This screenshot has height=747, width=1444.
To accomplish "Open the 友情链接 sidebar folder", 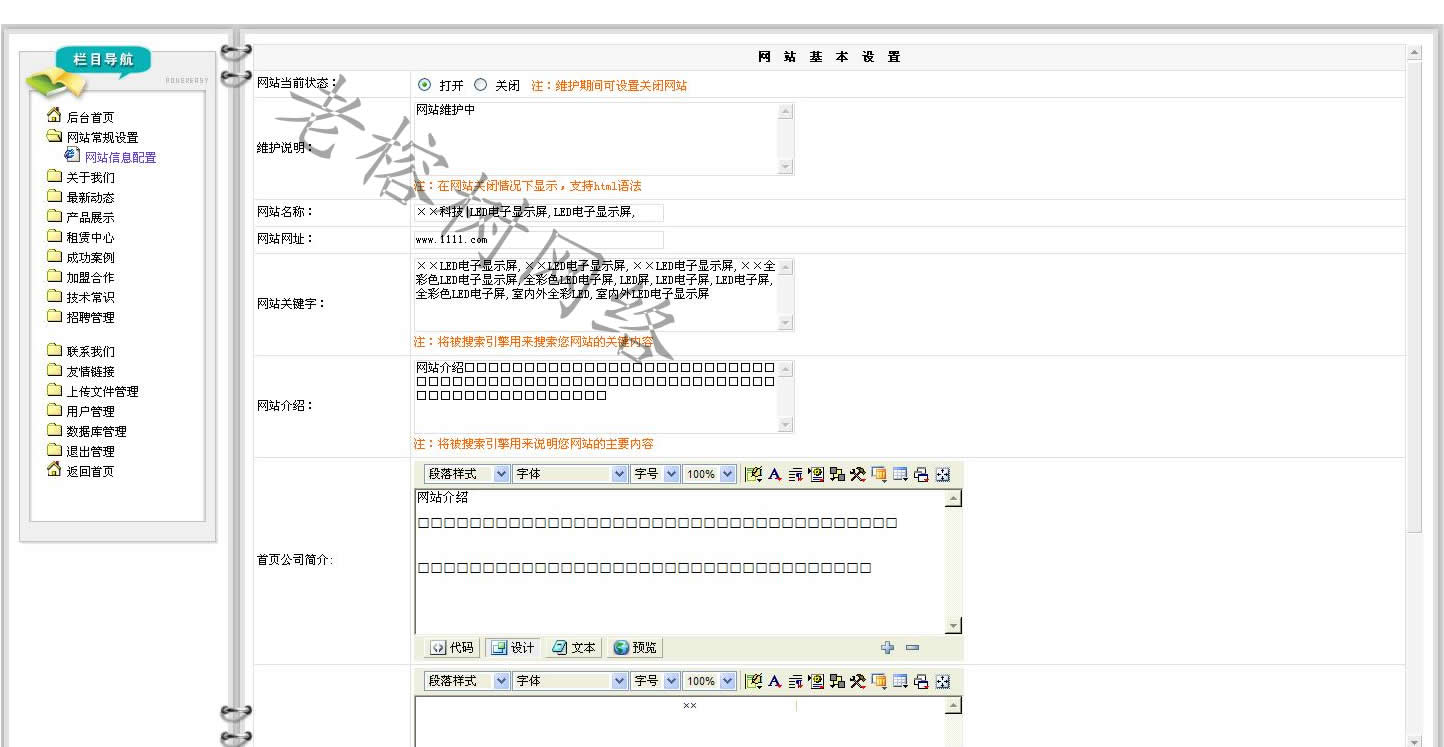I will [x=81, y=371].
